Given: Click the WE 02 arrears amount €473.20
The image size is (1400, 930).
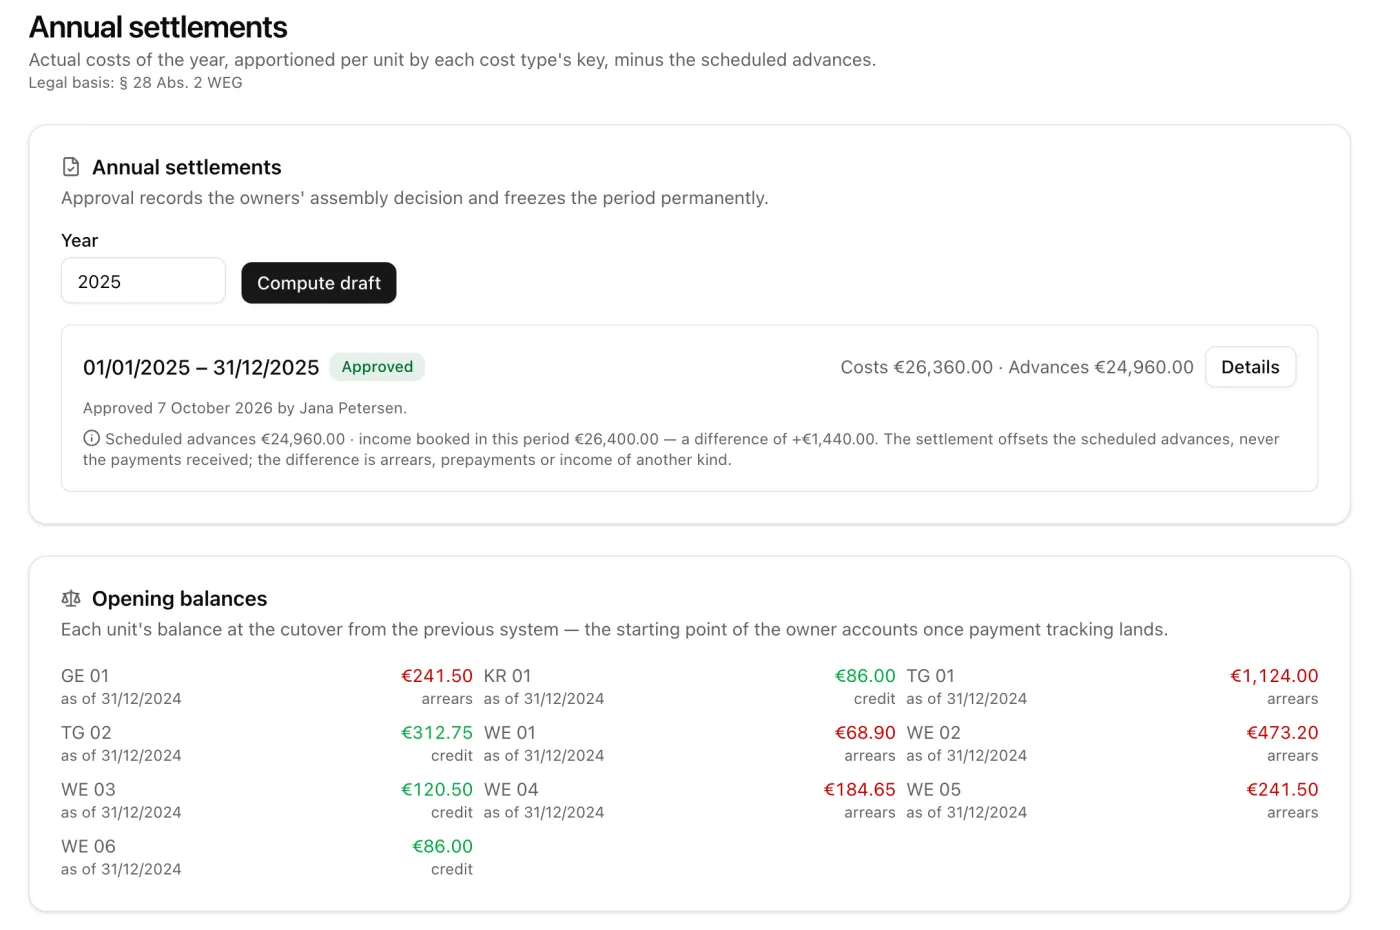Looking at the screenshot, I should pyautogui.click(x=1282, y=733).
